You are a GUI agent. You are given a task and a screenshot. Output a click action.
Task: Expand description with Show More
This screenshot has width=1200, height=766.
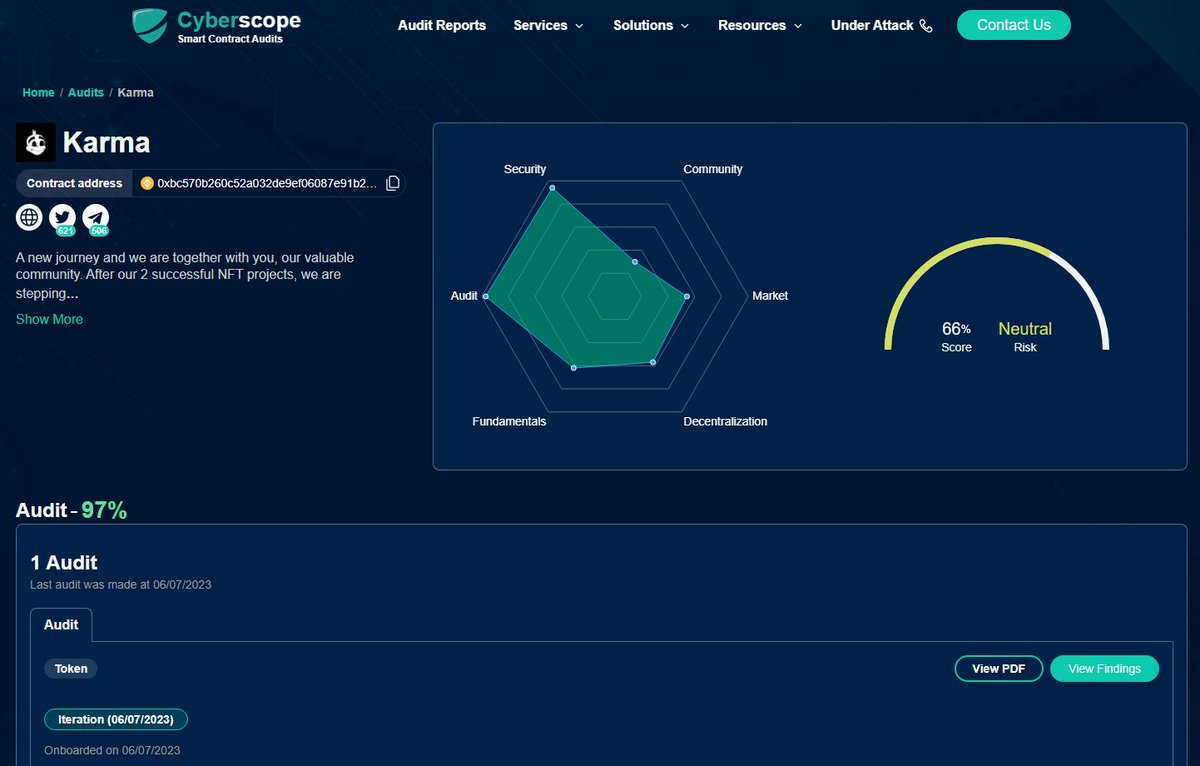(x=49, y=319)
